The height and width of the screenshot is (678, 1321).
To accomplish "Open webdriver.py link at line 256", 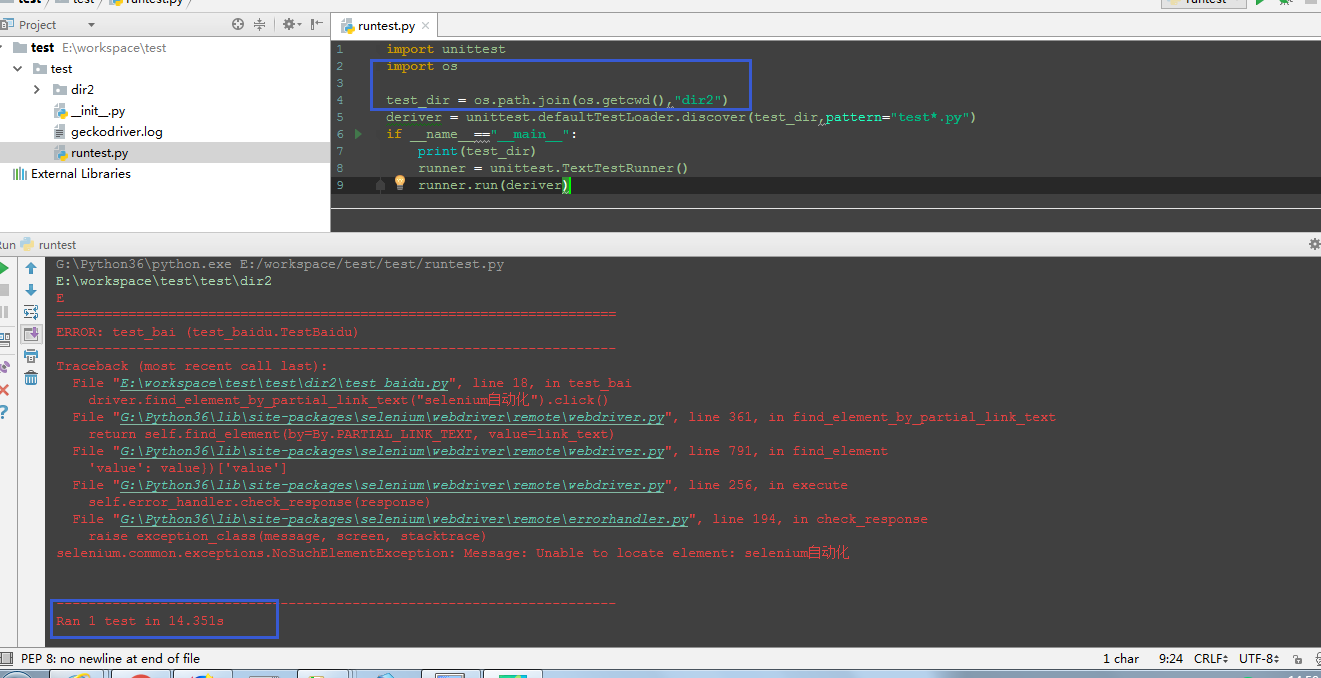I will click(x=392, y=485).
